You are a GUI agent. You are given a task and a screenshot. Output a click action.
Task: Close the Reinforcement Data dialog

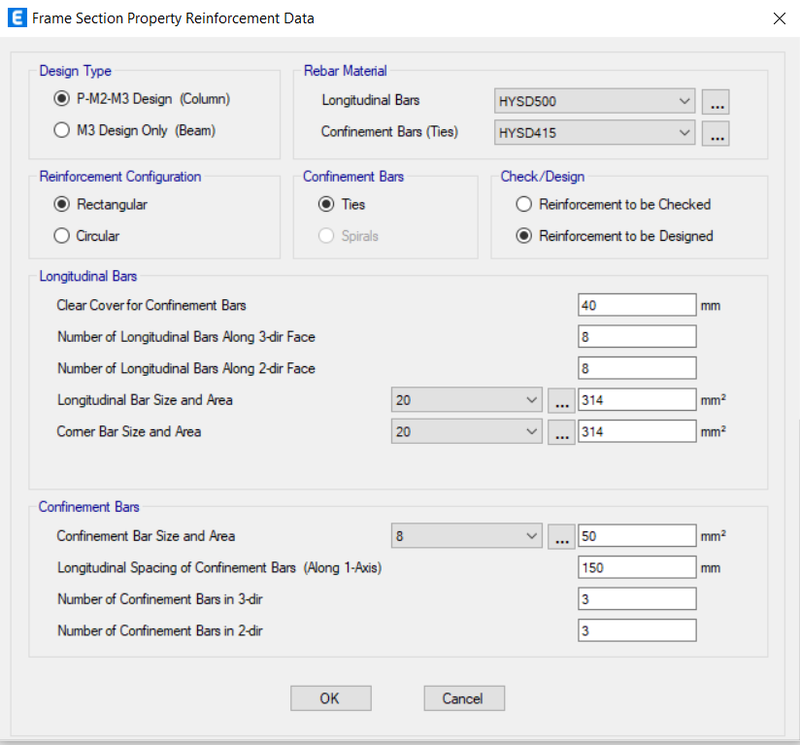779,18
